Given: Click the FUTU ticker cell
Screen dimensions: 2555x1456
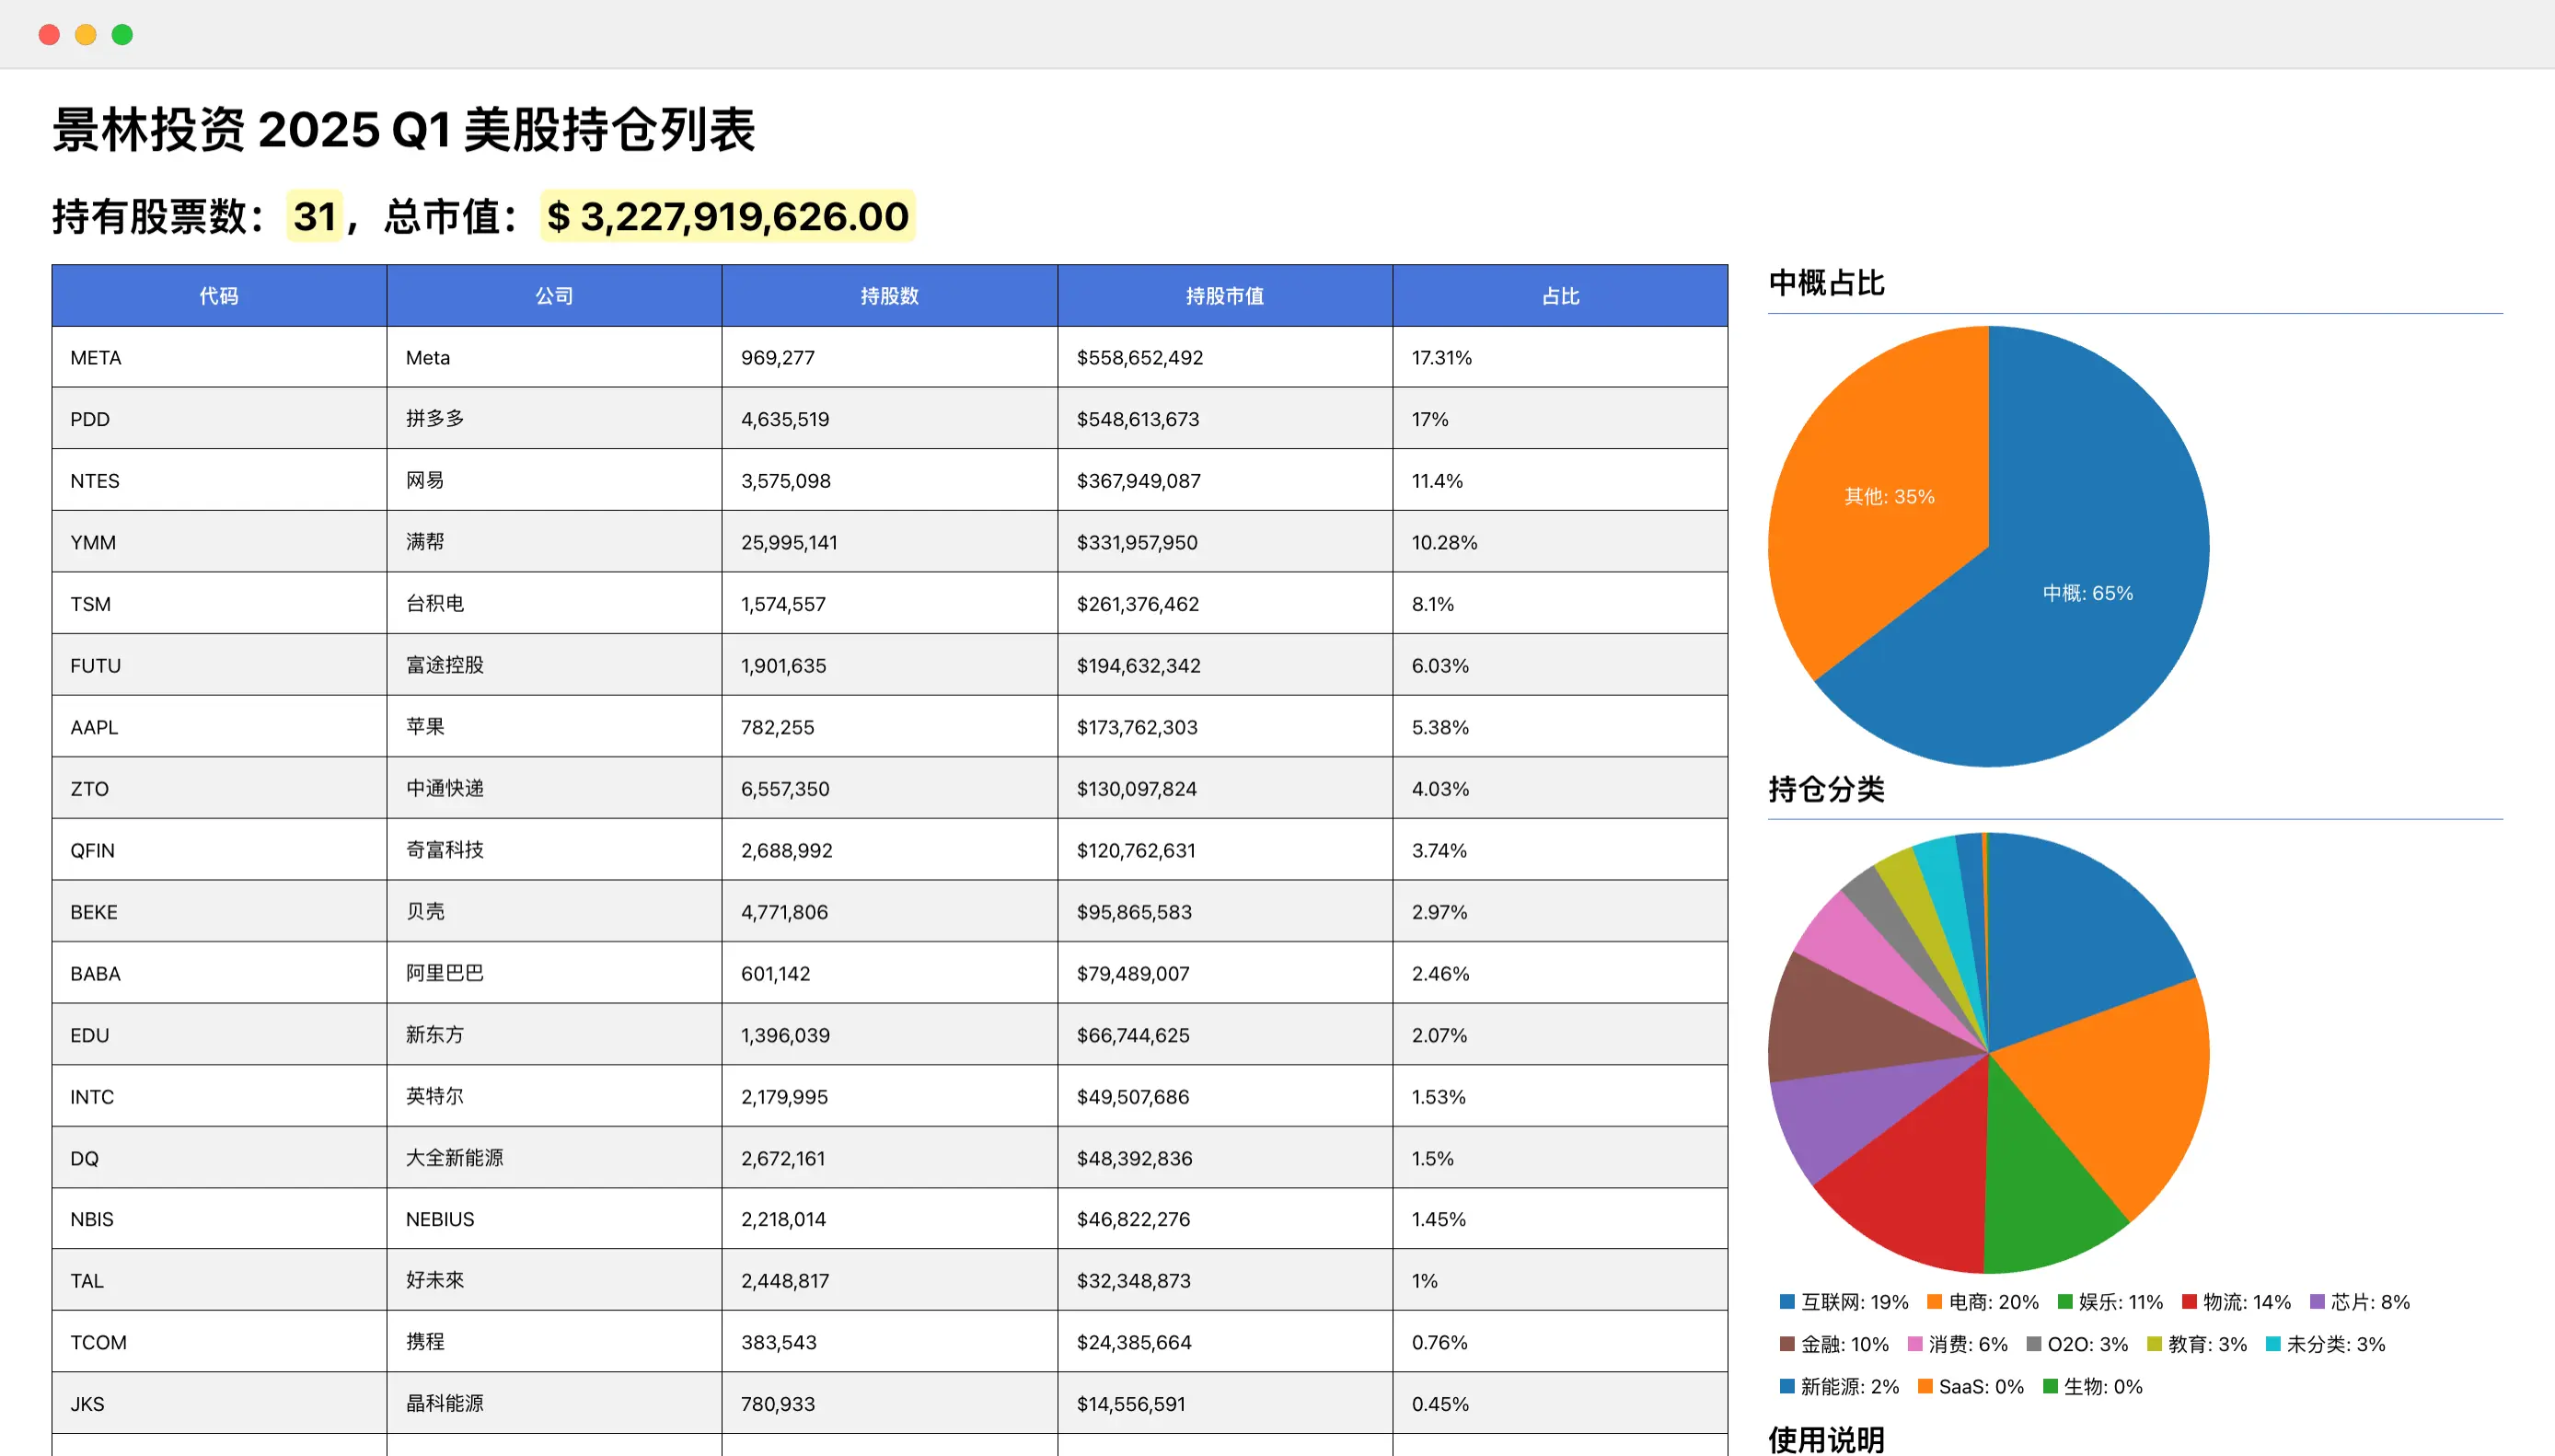Looking at the screenshot, I should pyautogui.click(x=219, y=665).
